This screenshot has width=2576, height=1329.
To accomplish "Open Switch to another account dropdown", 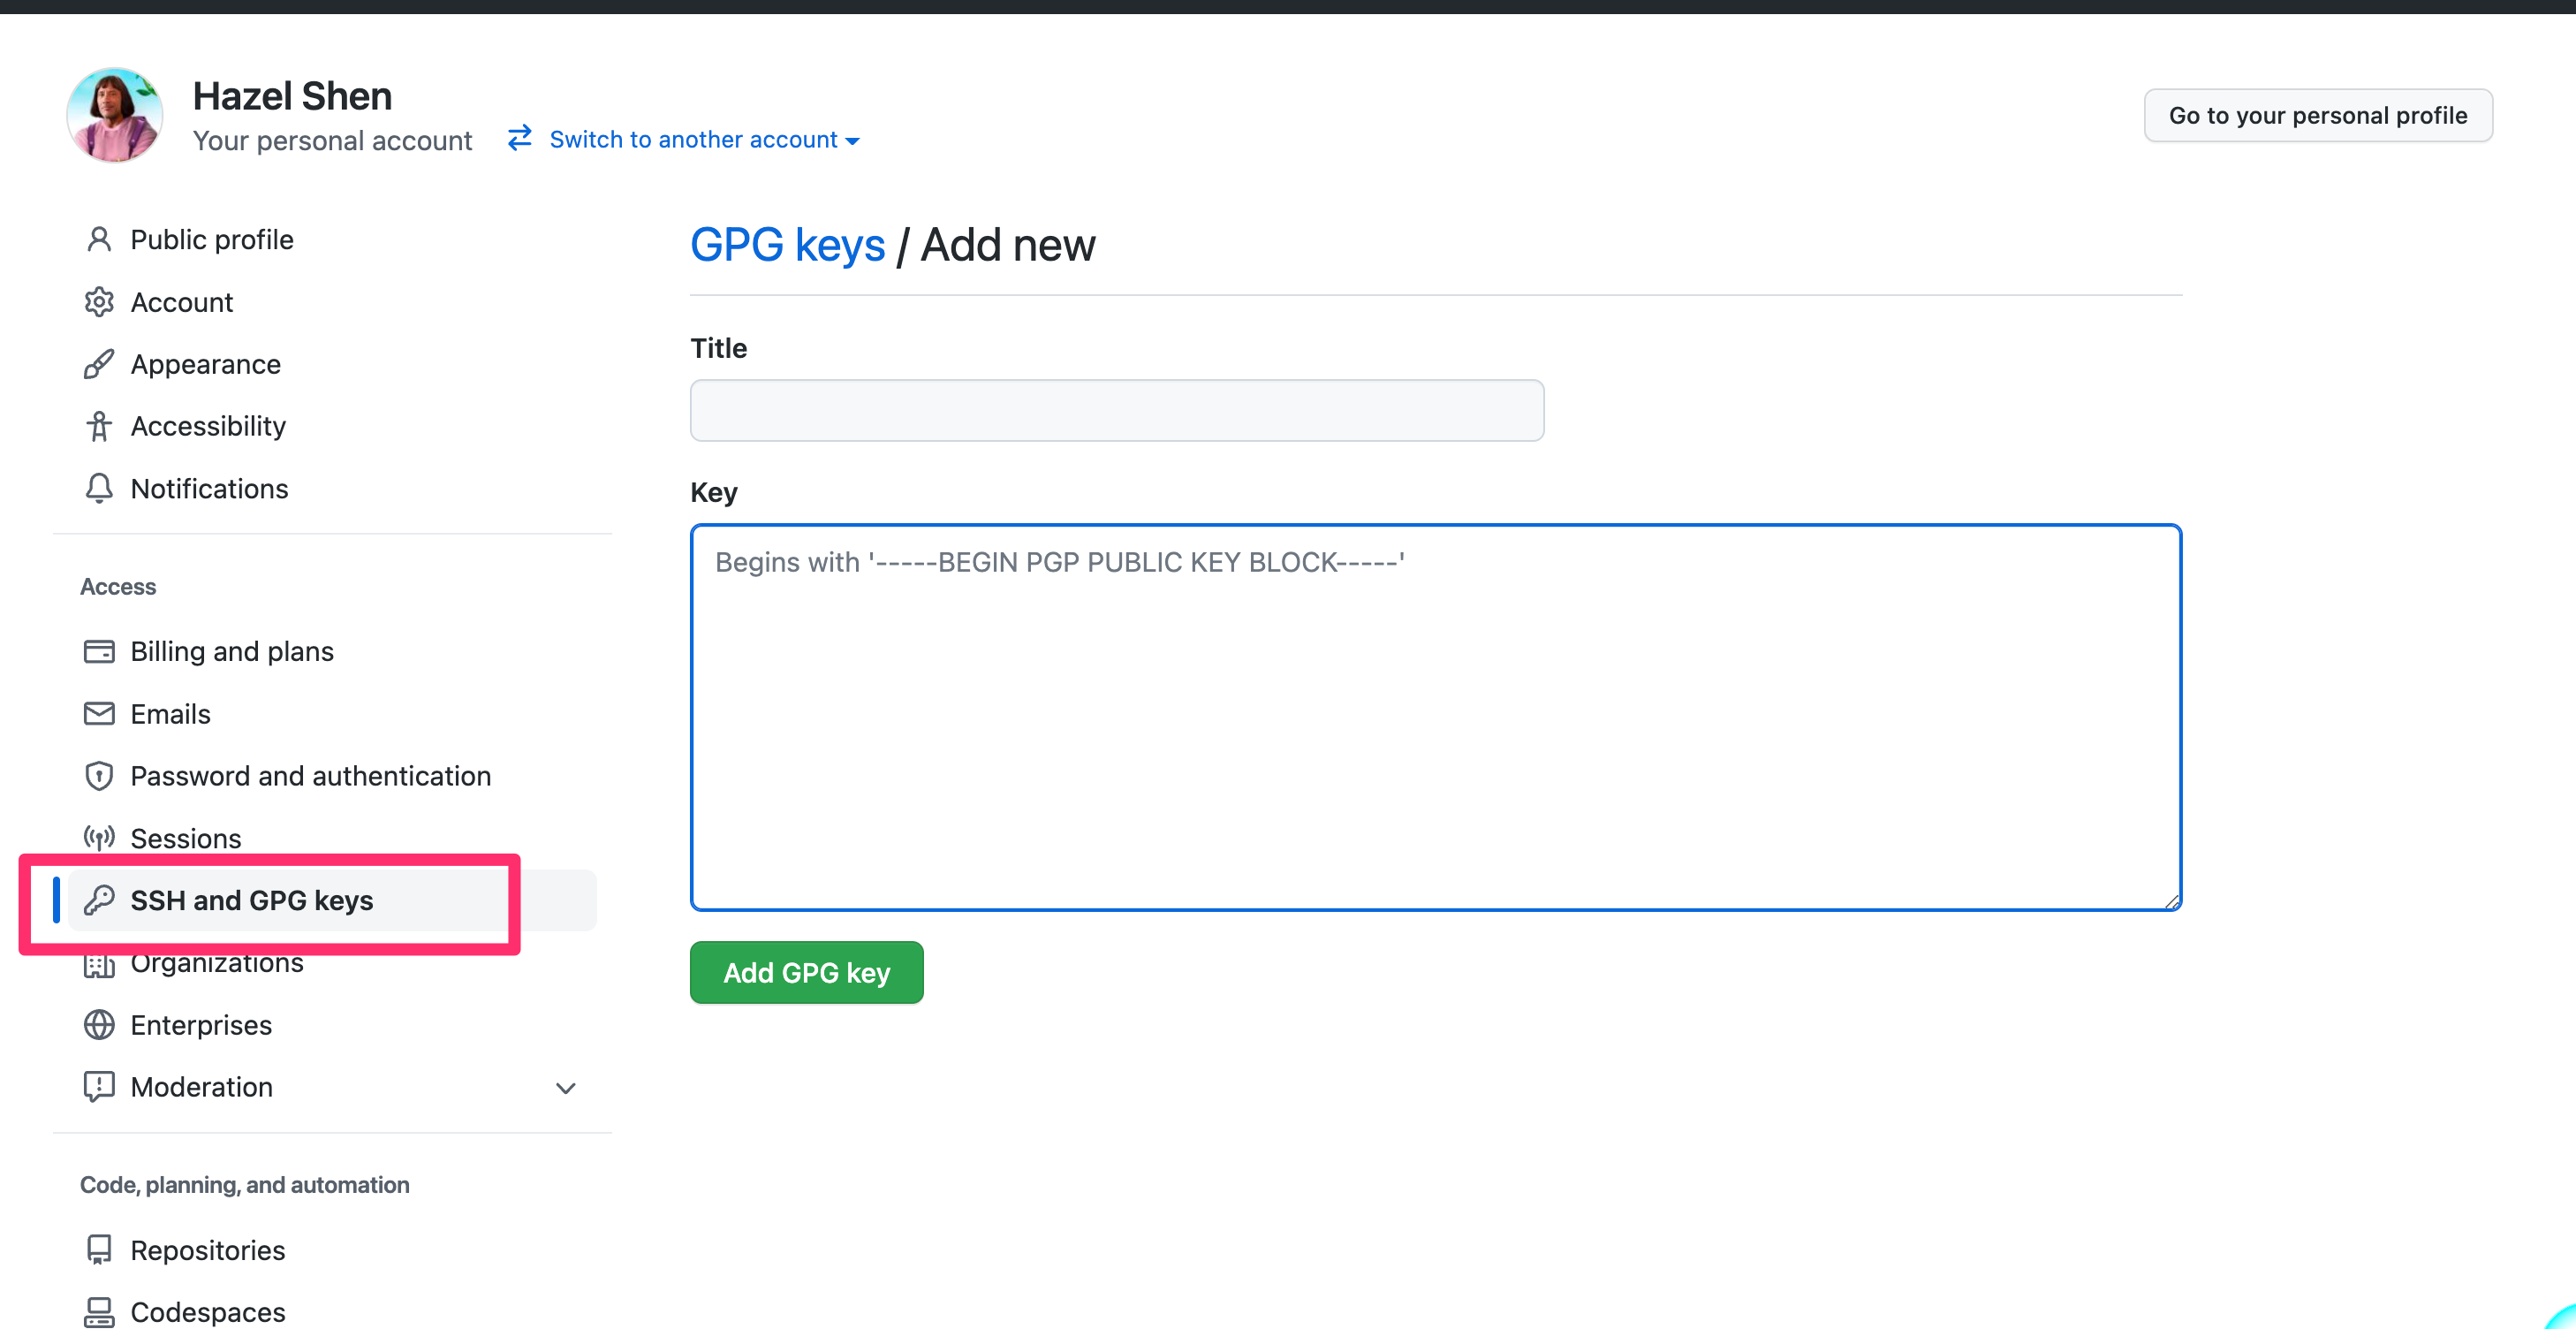I will point(684,139).
